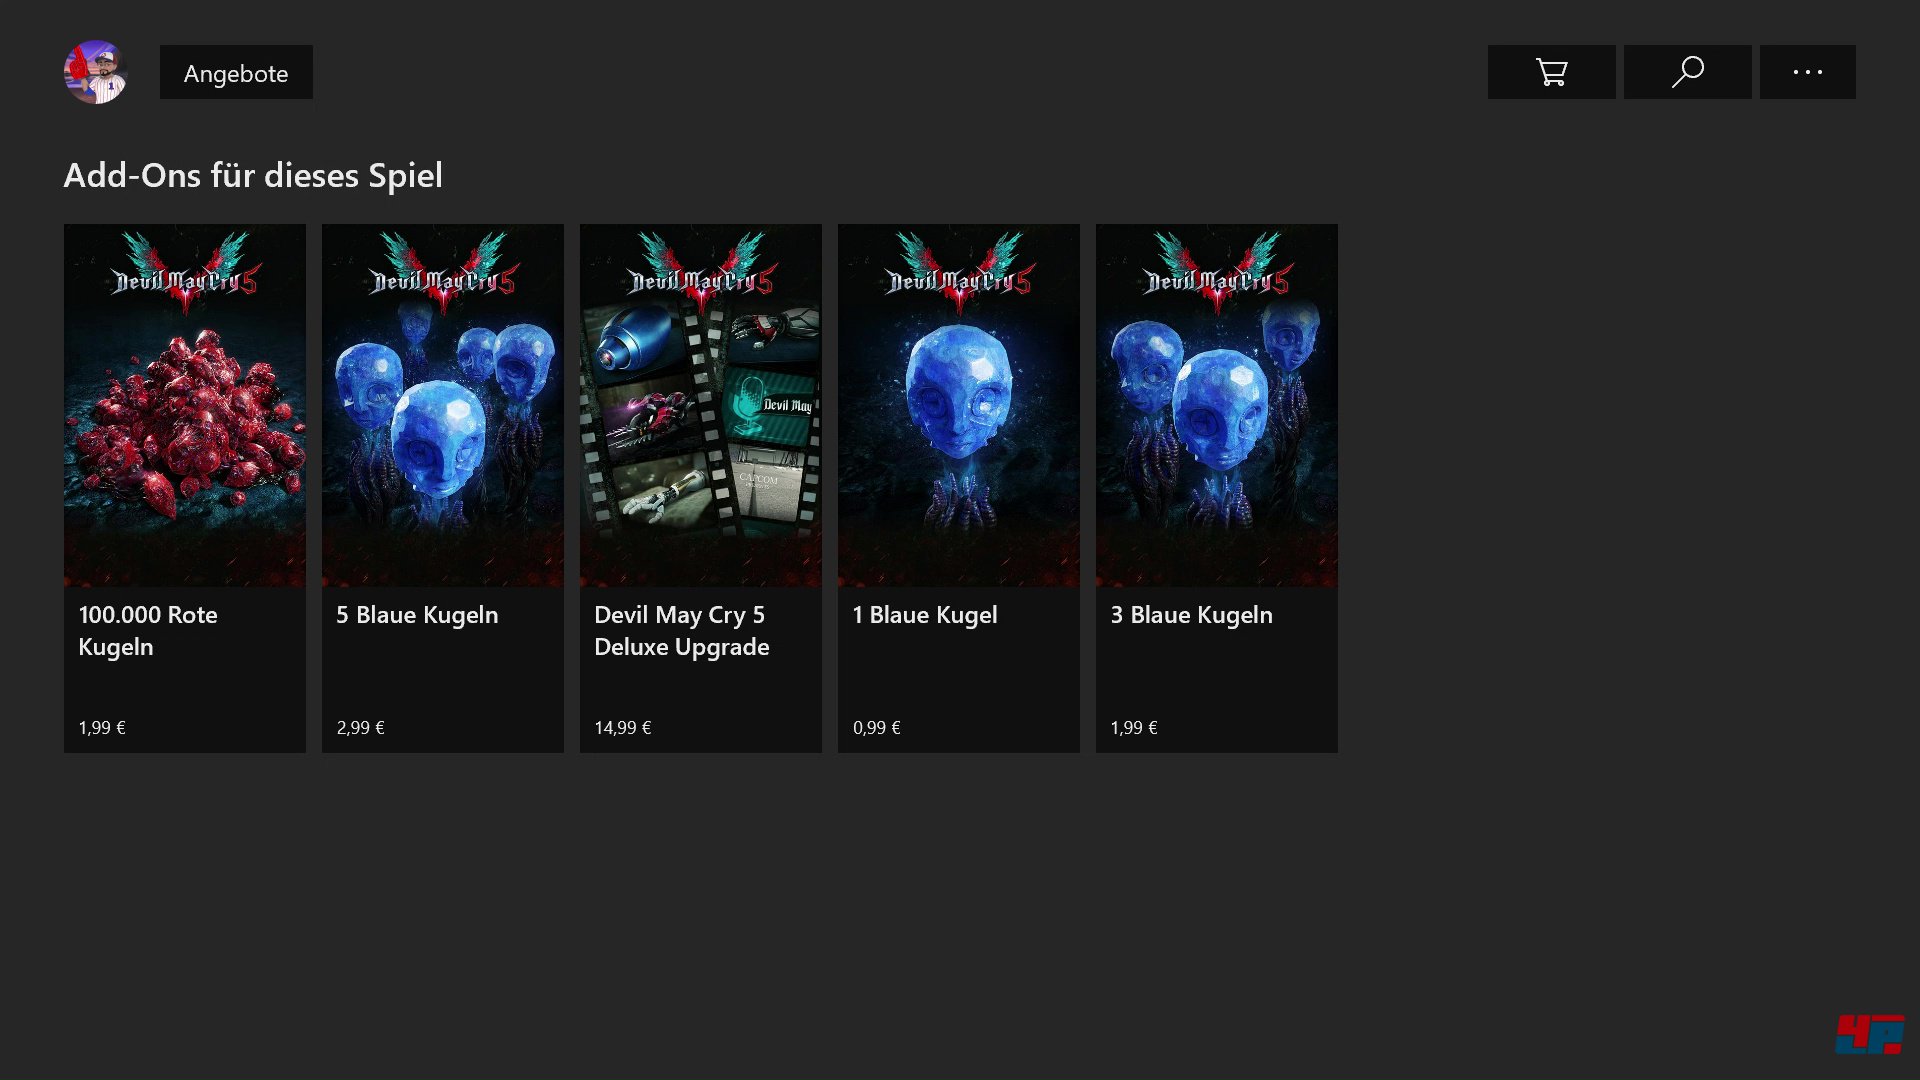
Task: Click the user profile avatar
Action: tap(95, 72)
